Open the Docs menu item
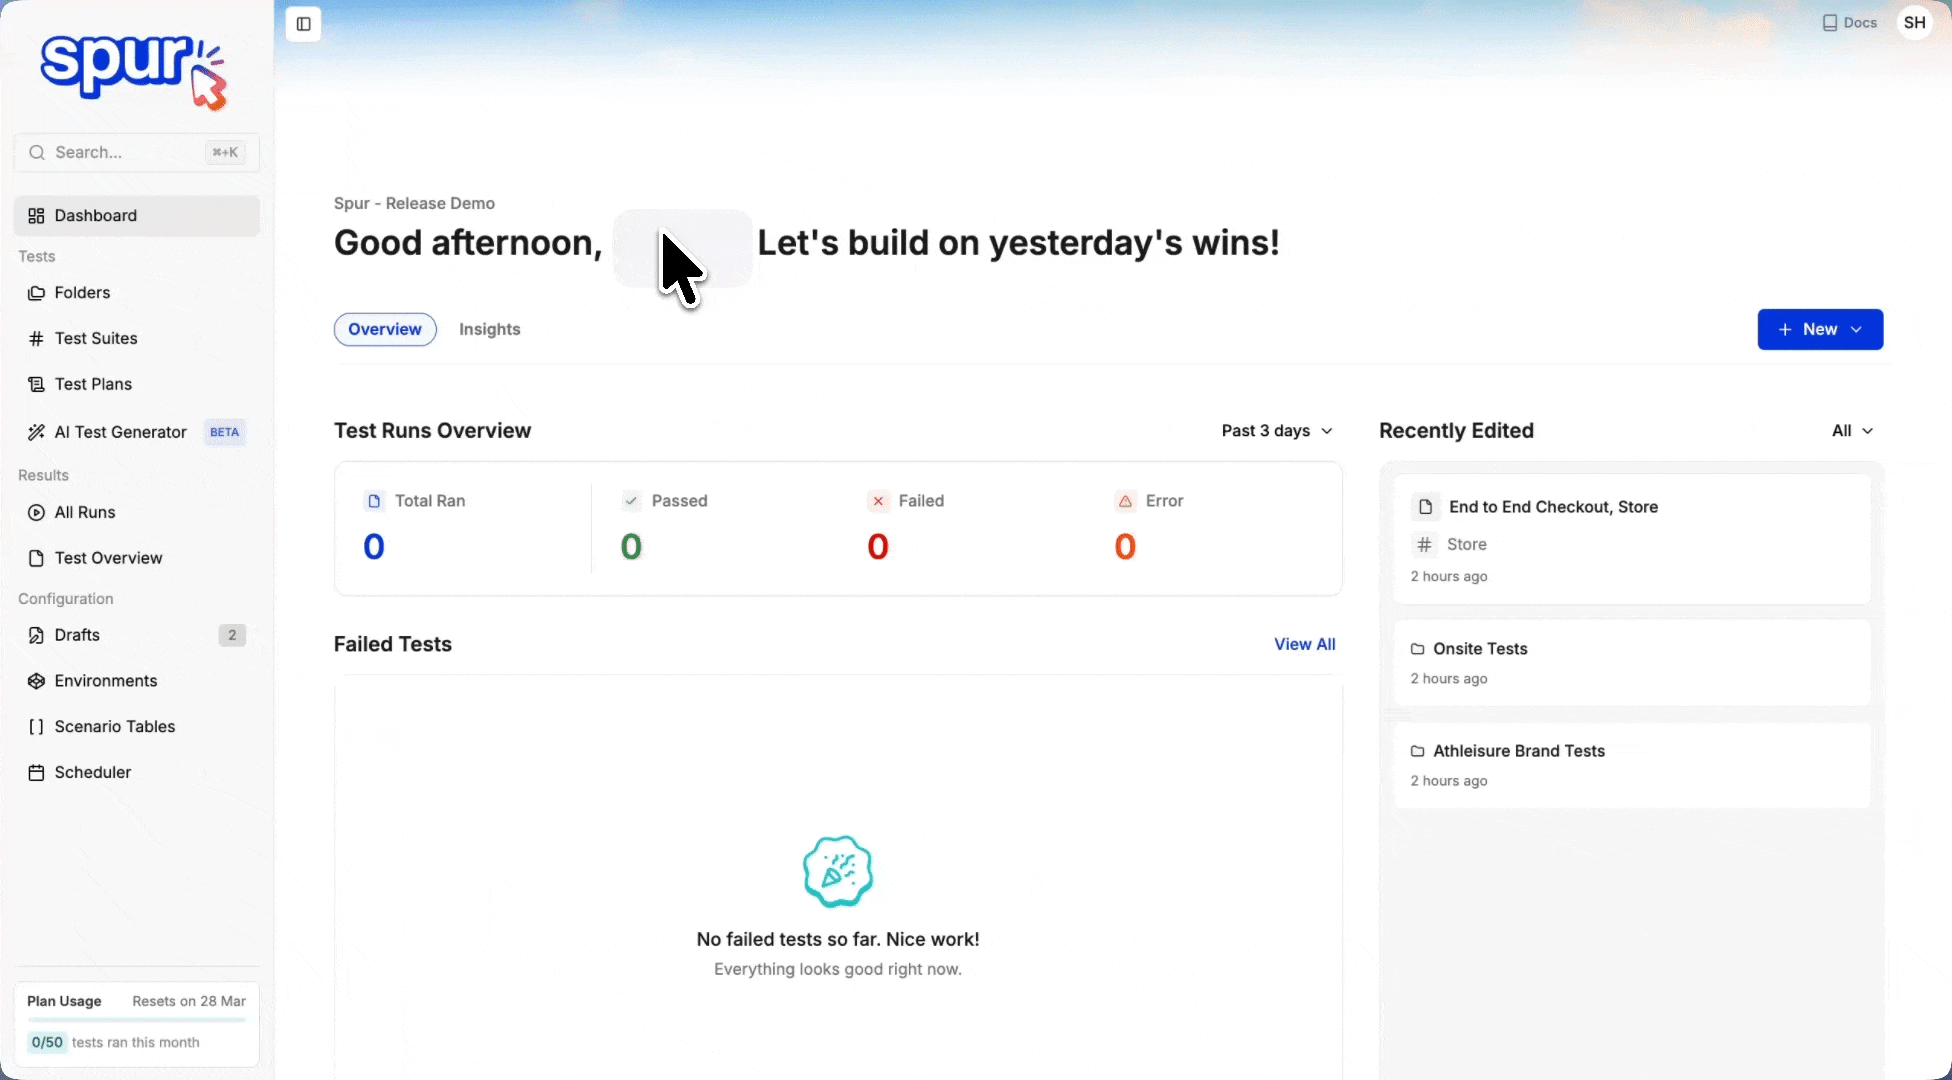This screenshot has width=1952, height=1080. click(1848, 22)
